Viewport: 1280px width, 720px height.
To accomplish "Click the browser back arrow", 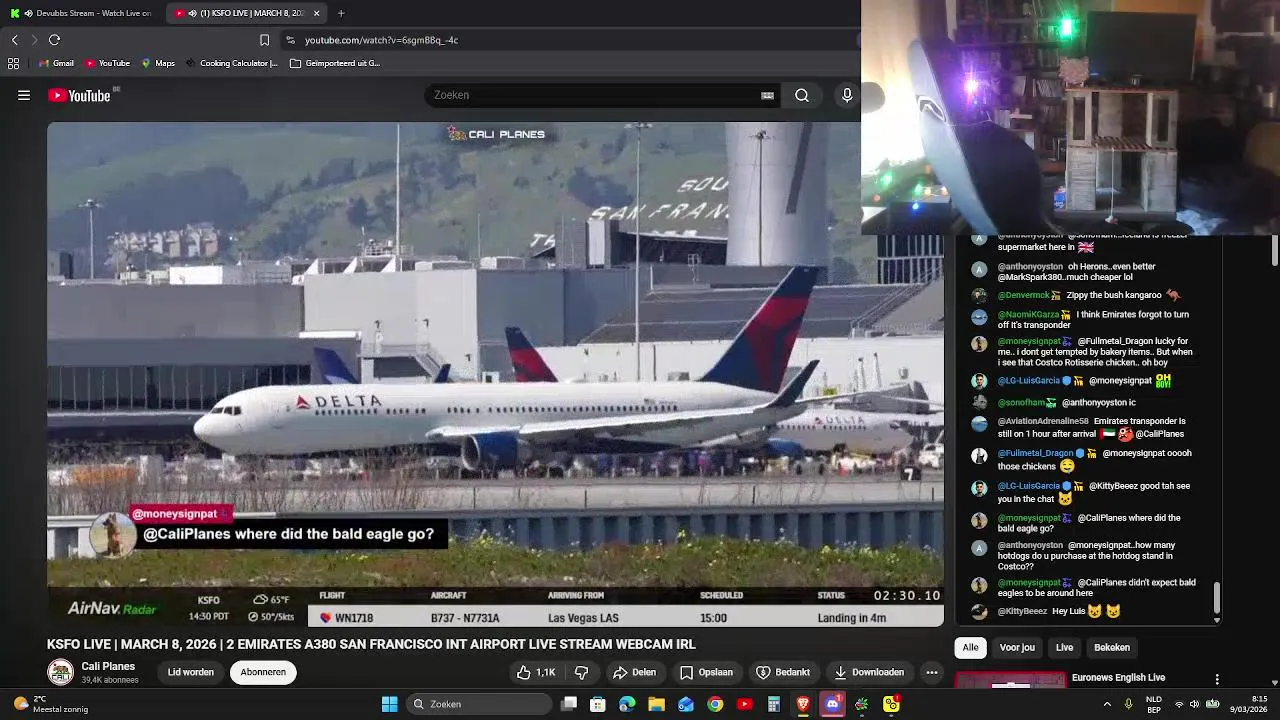I will coord(14,40).
